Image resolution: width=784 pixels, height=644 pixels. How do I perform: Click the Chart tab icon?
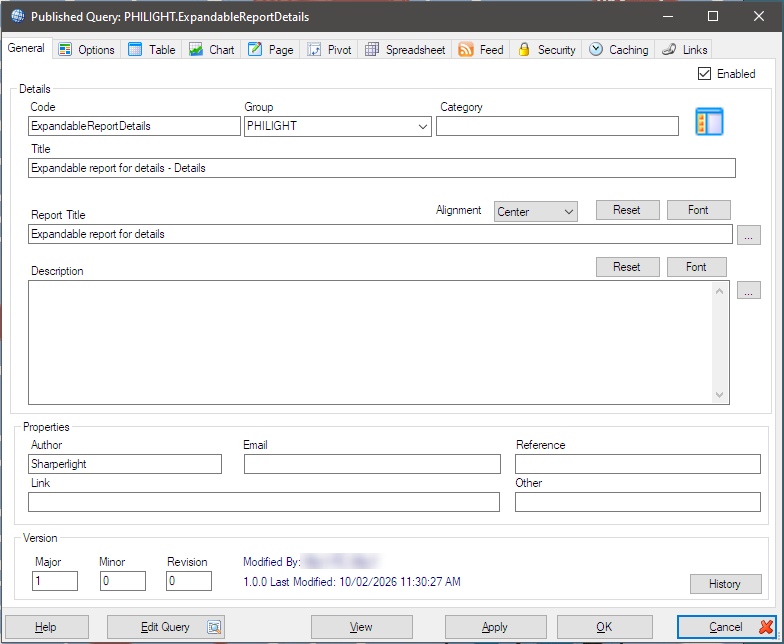pos(196,50)
